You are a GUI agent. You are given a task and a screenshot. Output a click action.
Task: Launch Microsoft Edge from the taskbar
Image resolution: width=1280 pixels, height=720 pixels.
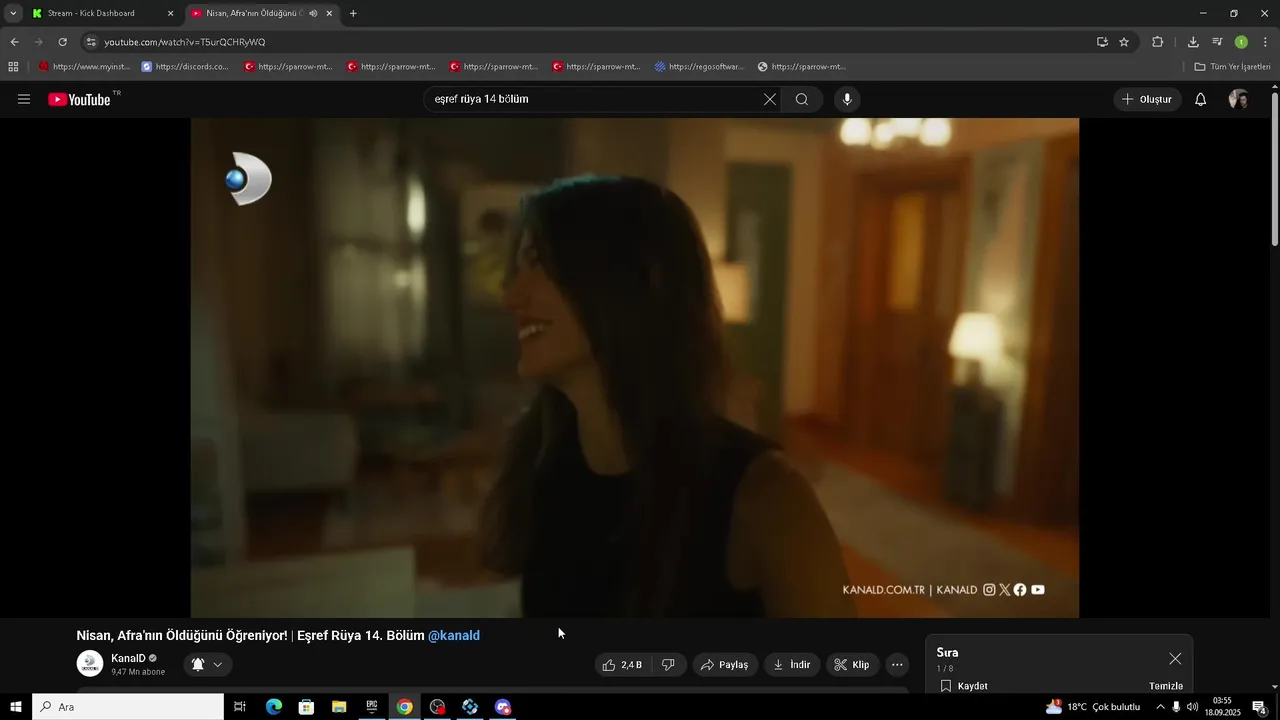click(x=273, y=707)
